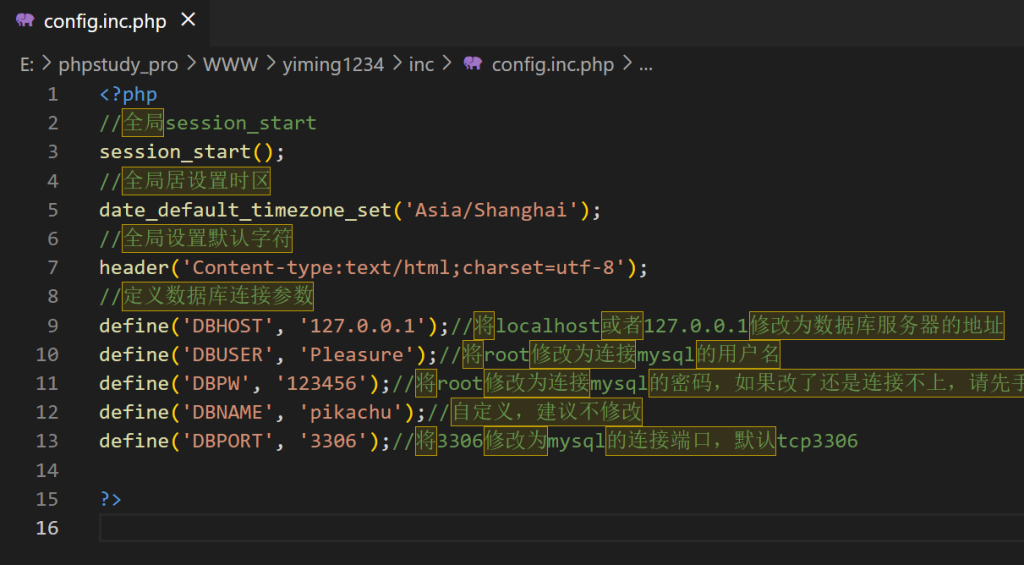This screenshot has height=565, width=1024.
Task: Select the config.inc.php breadcrumb file name
Action: [552, 64]
